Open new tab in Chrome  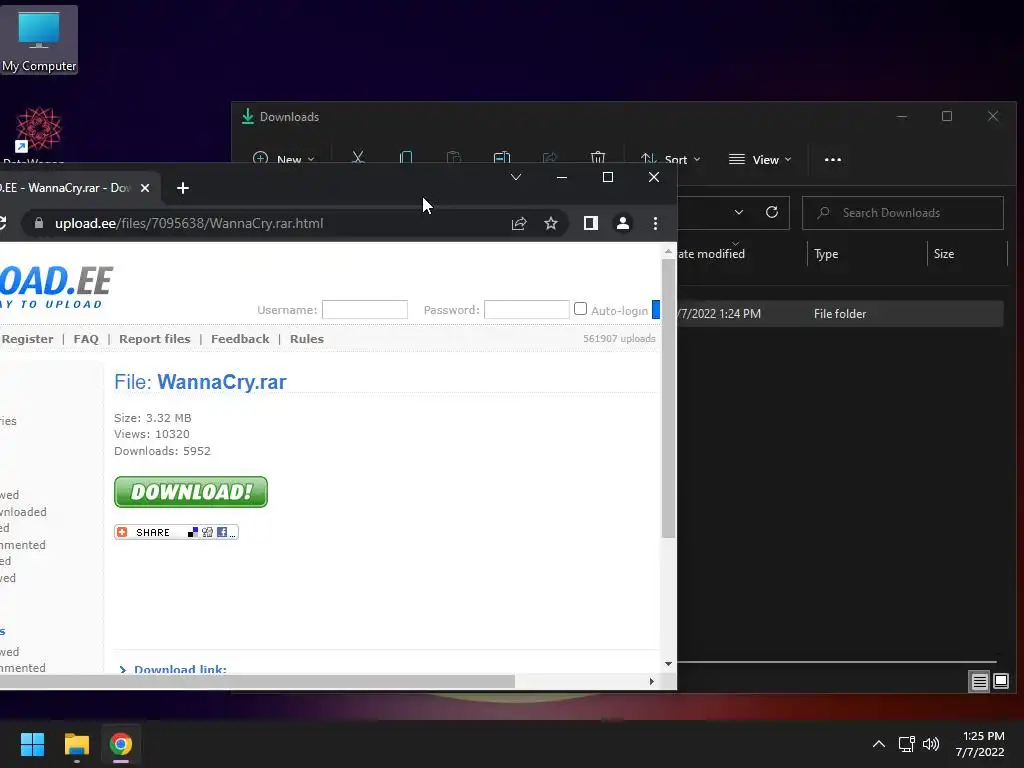tap(183, 188)
